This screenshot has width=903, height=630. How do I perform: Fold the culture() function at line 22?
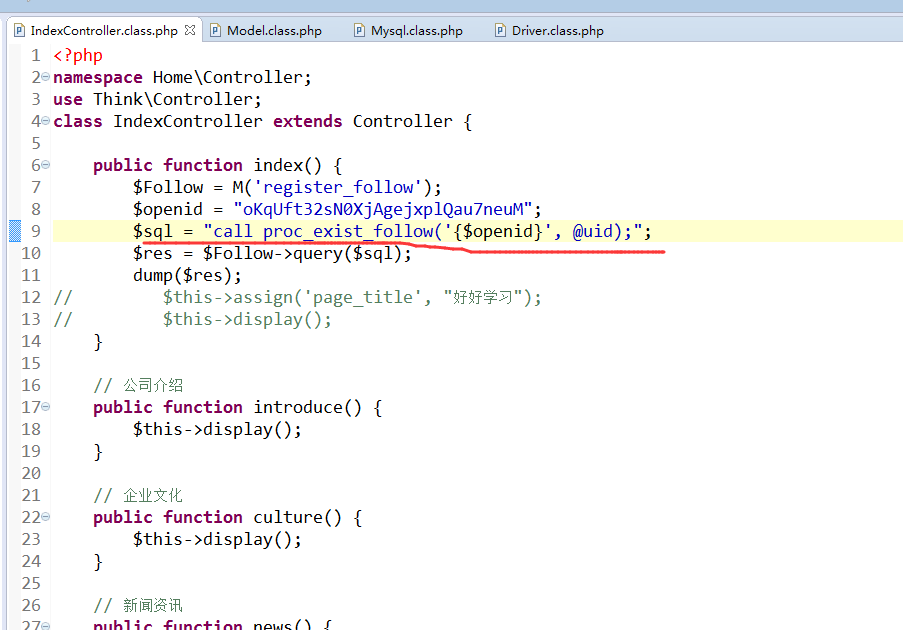(46, 518)
